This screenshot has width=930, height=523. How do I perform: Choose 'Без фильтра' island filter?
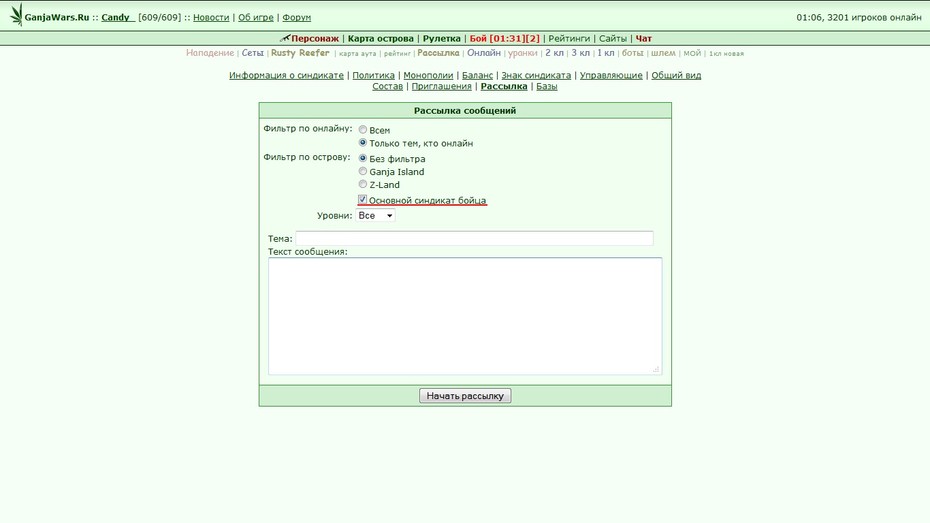coord(362,158)
